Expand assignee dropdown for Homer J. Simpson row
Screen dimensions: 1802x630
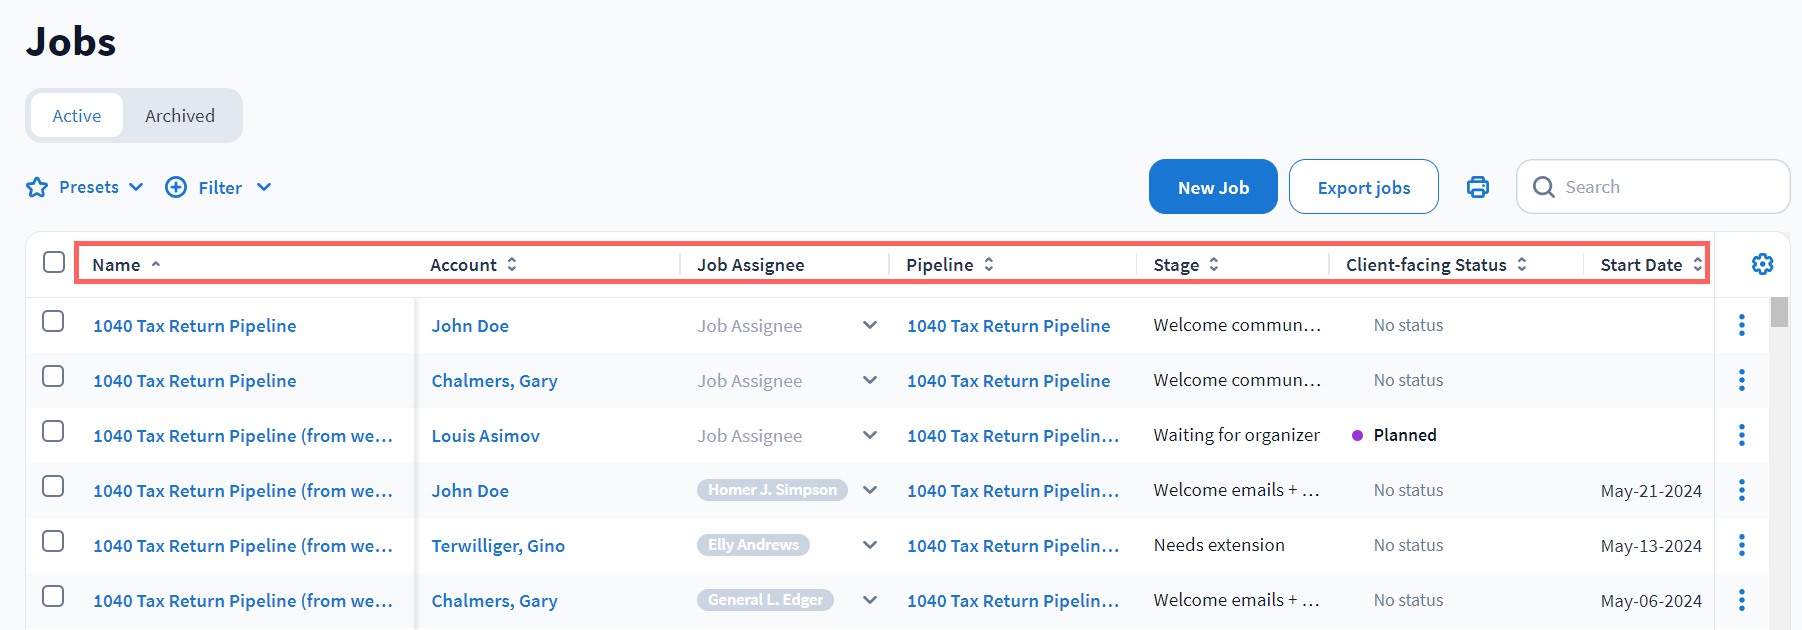tap(870, 490)
